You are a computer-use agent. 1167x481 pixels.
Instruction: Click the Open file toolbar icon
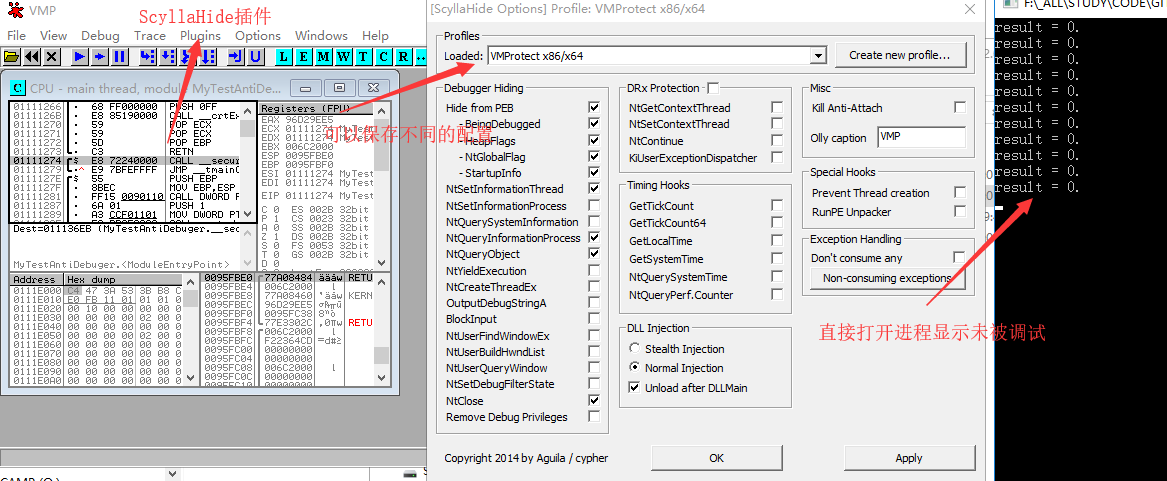tap(13, 57)
